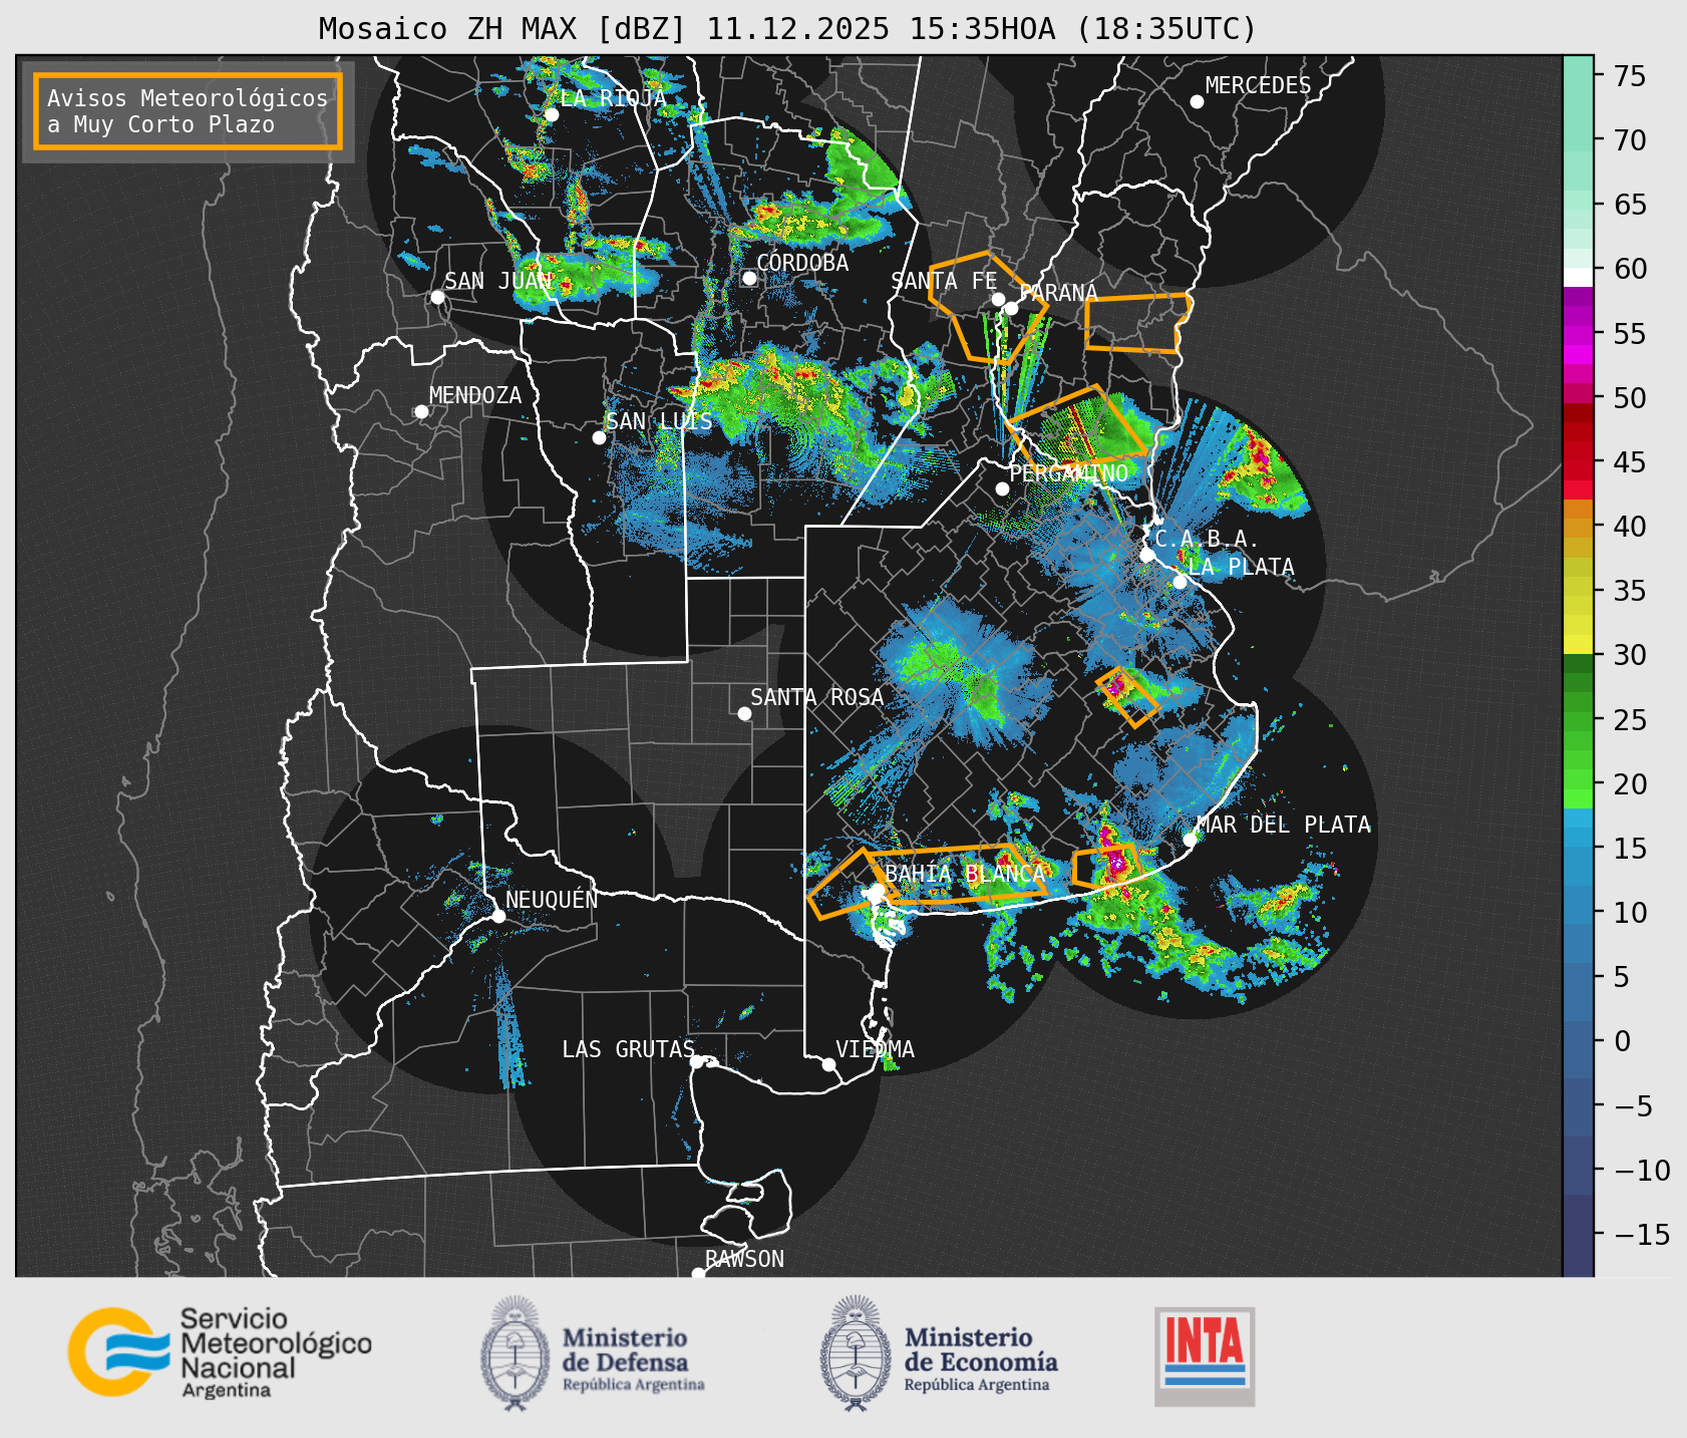Viewport: 1687px width, 1438px height.
Task: Click the MENDOZA map label
Action: point(475,396)
